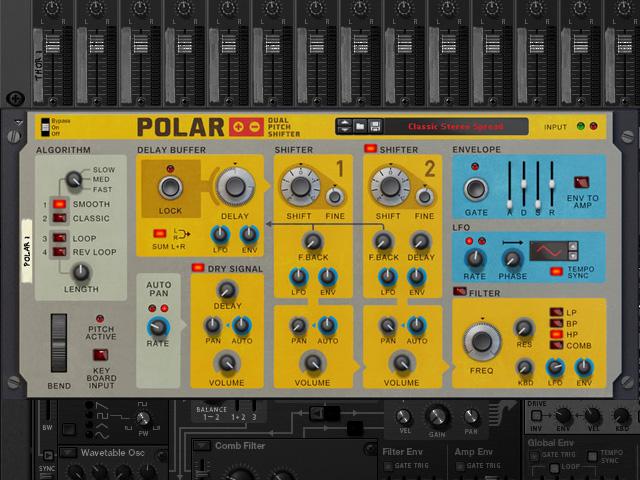
Task: Click Shifter 1 Volume knob
Action: tap(313, 363)
